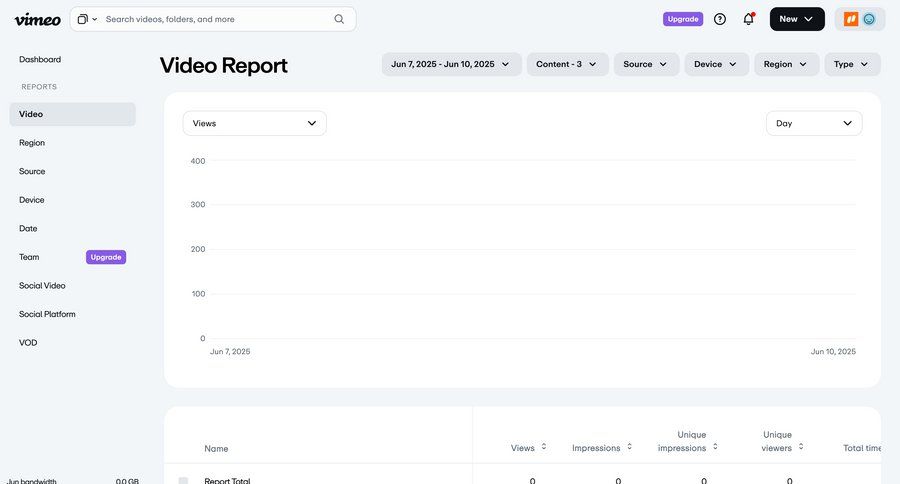Expand the Type filter dropdown
900x484 pixels.
click(852, 64)
